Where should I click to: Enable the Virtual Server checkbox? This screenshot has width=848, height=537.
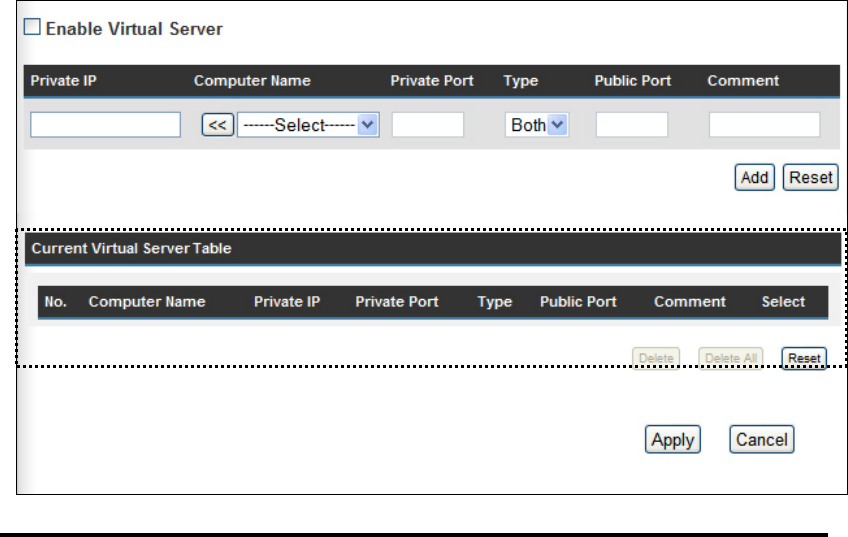tap(32, 27)
